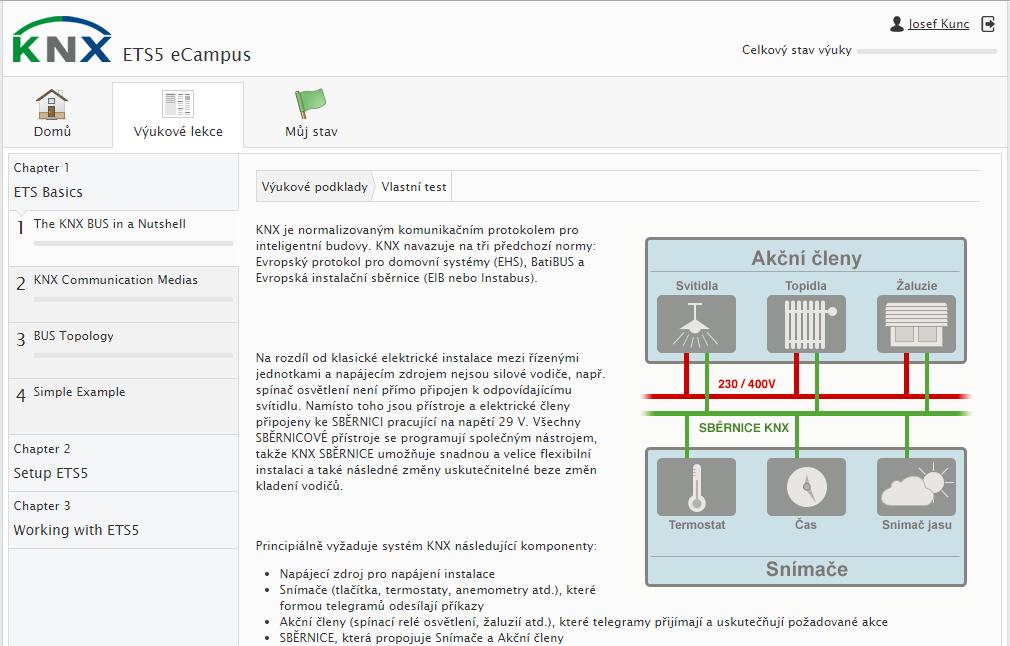Open the Domů house icon

pos(52,104)
